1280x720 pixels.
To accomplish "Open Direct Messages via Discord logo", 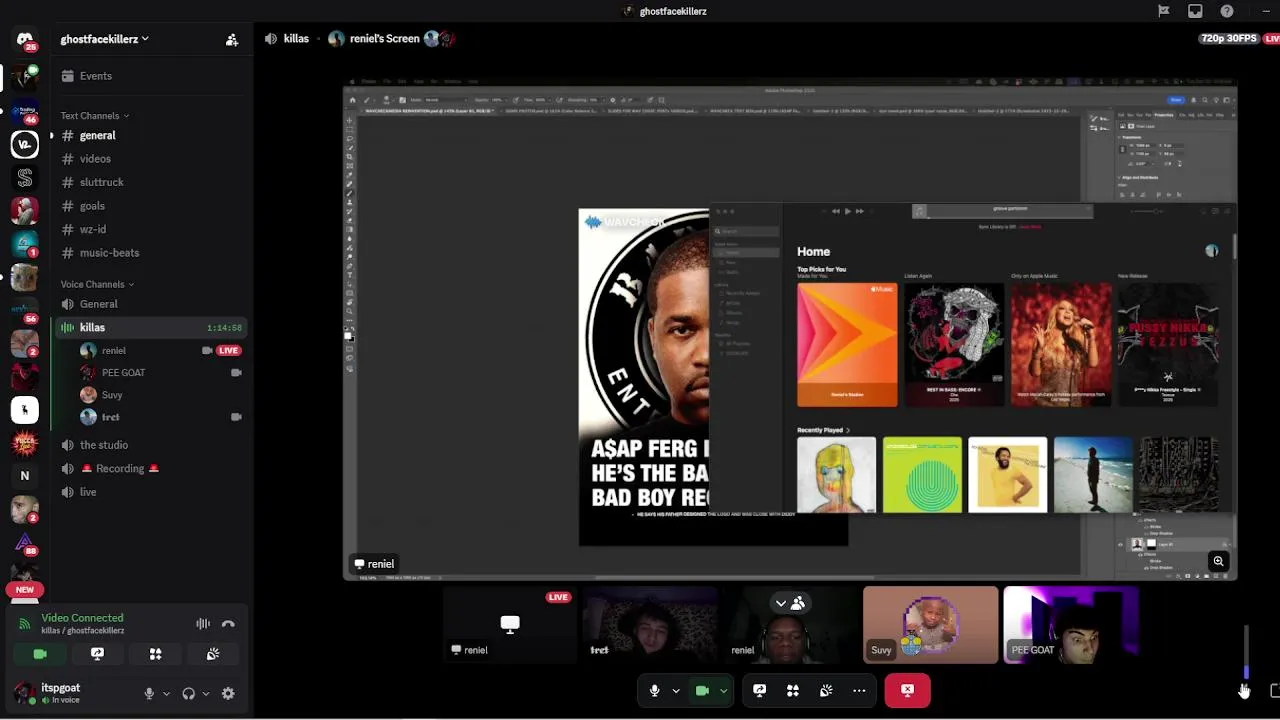I will click(x=25, y=40).
